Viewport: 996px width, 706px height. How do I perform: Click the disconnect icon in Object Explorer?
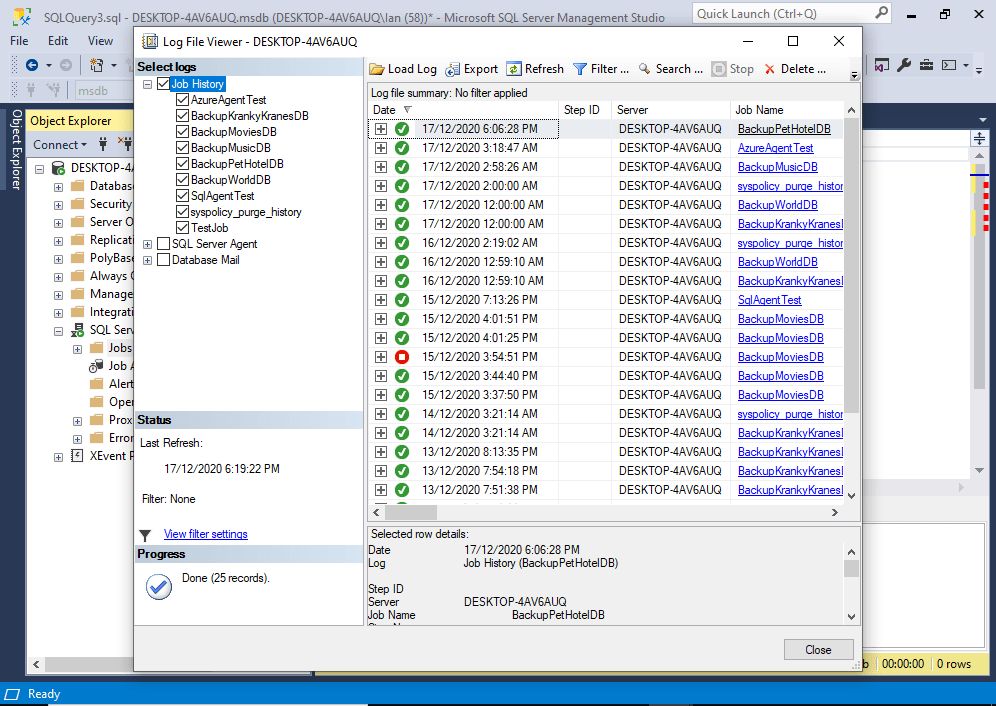pos(125,144)
